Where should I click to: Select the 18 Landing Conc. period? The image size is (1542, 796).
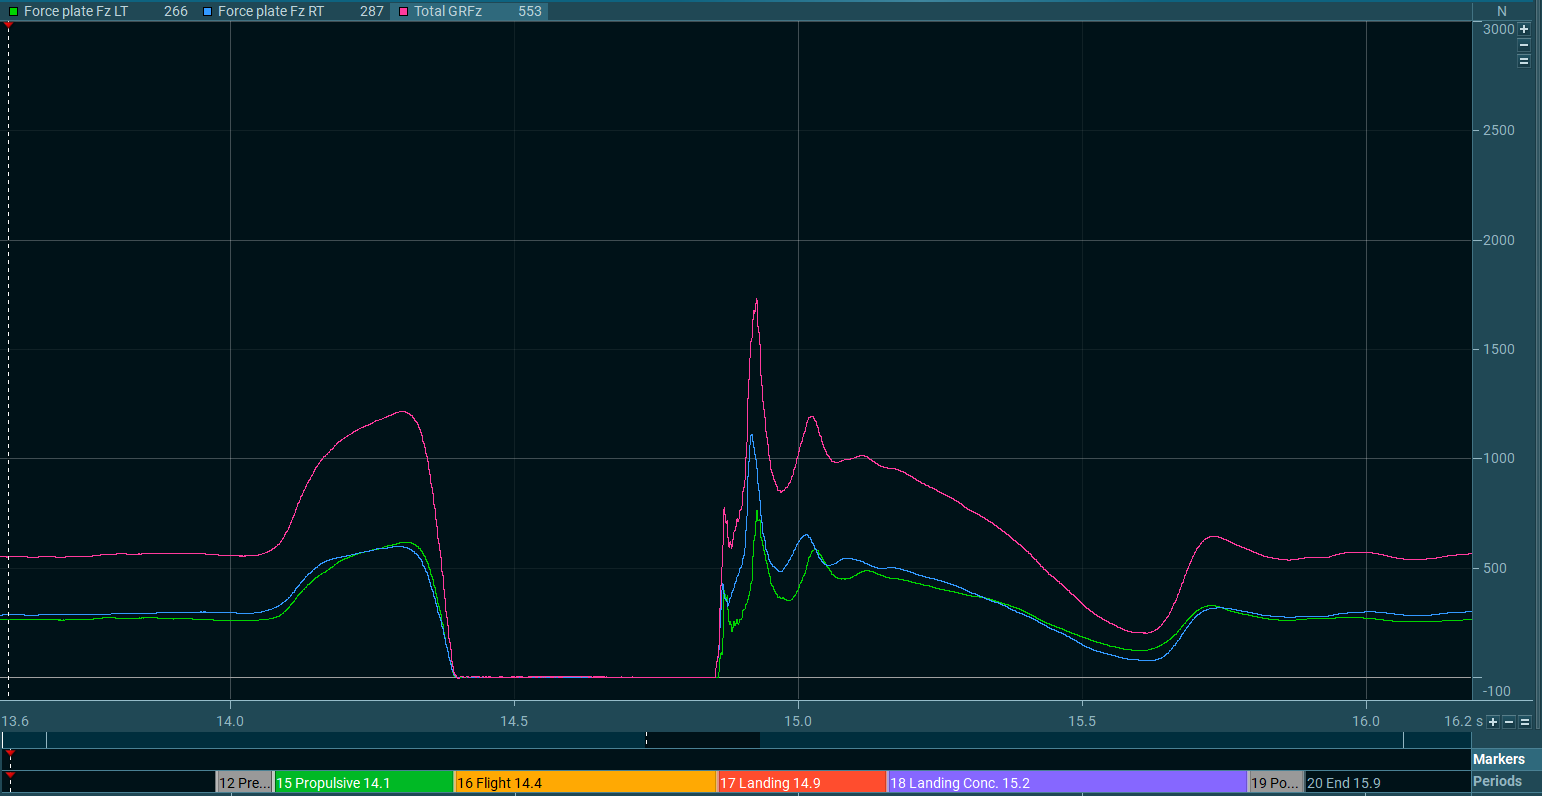1067,782
